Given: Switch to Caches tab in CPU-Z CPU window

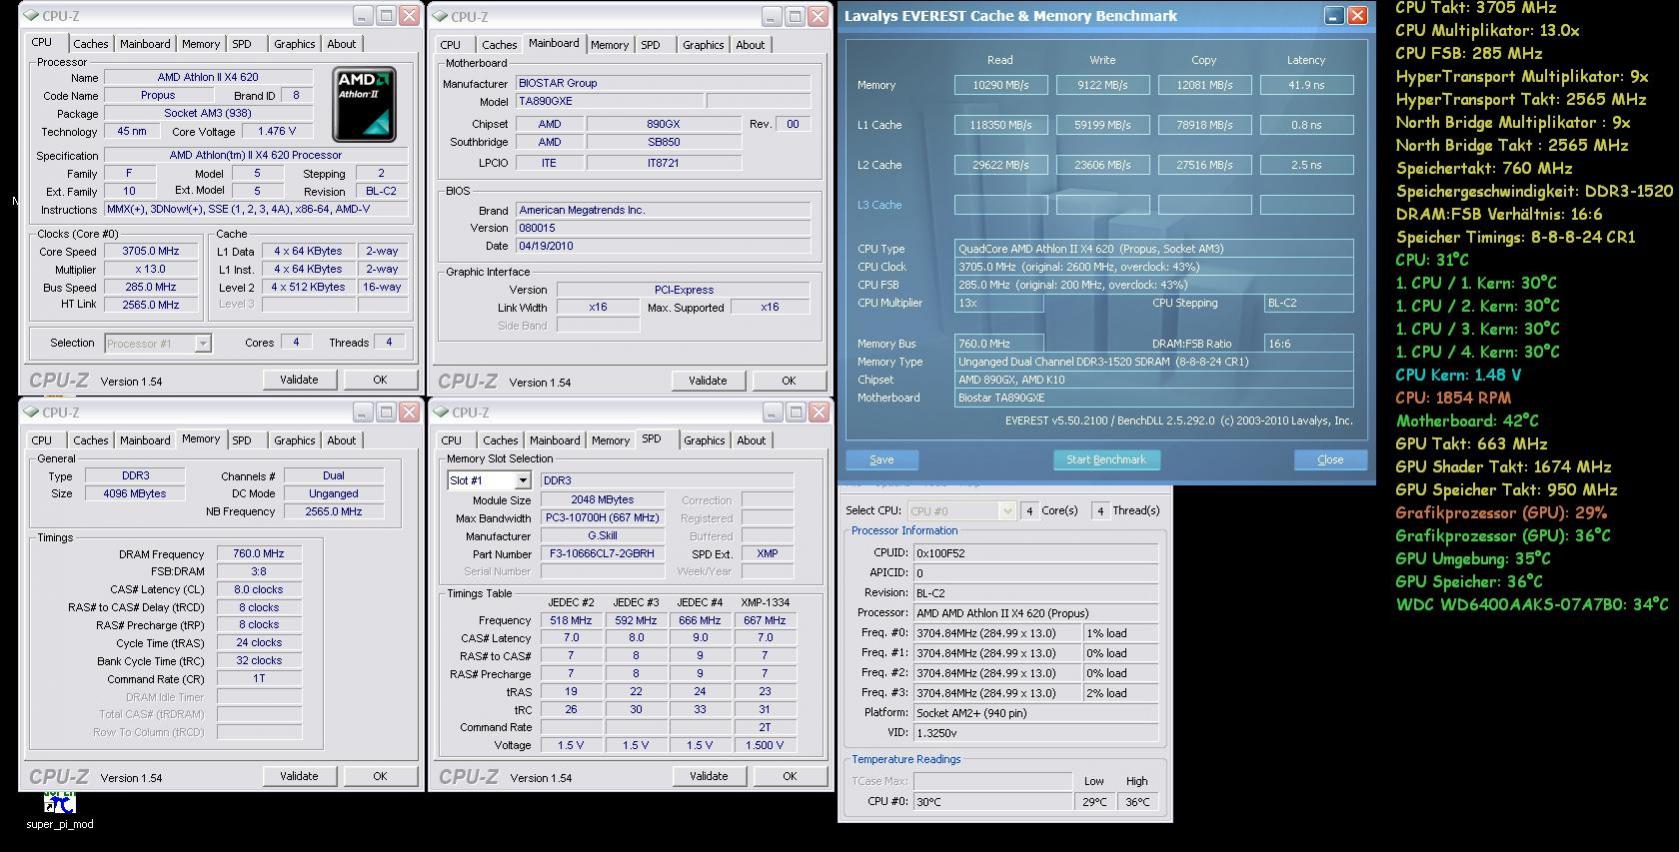Looking at the screenshot, I should point(90,44).
